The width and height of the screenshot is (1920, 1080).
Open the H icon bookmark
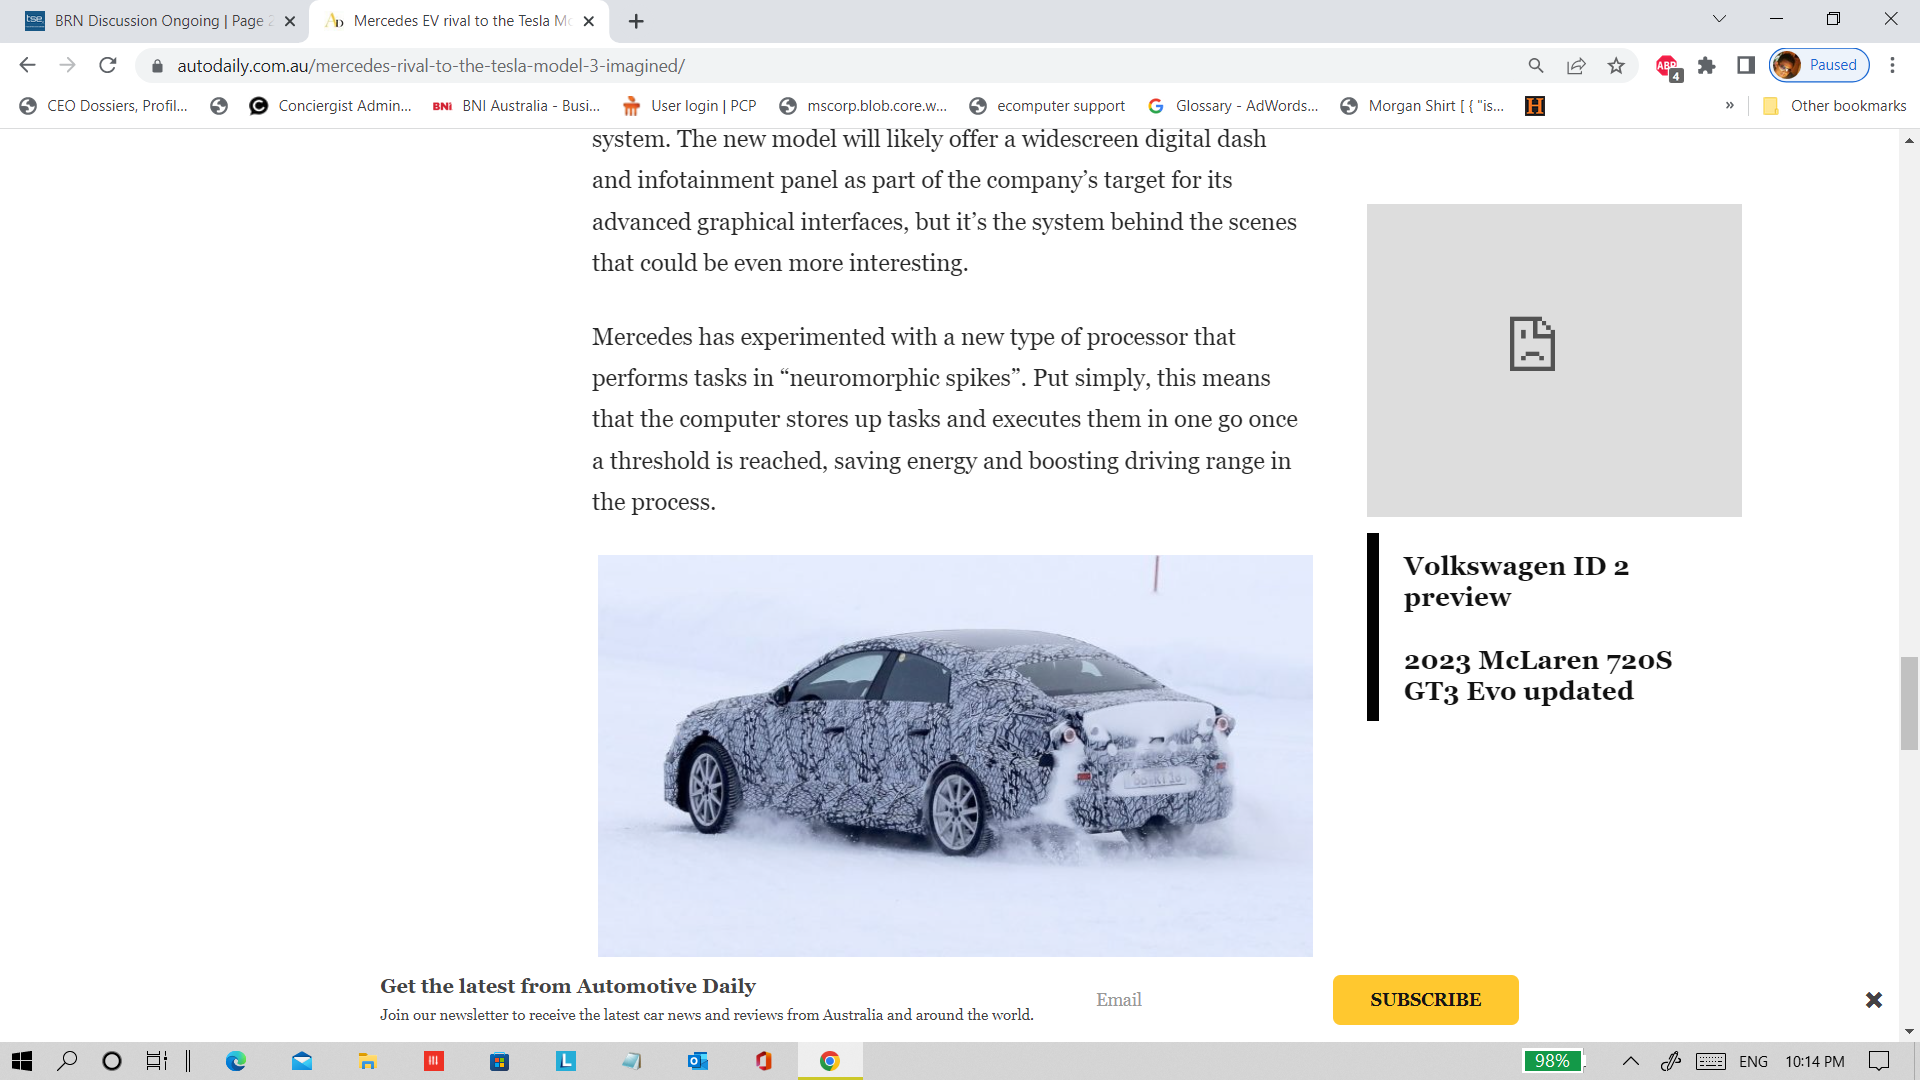(x=1535, y=106)
